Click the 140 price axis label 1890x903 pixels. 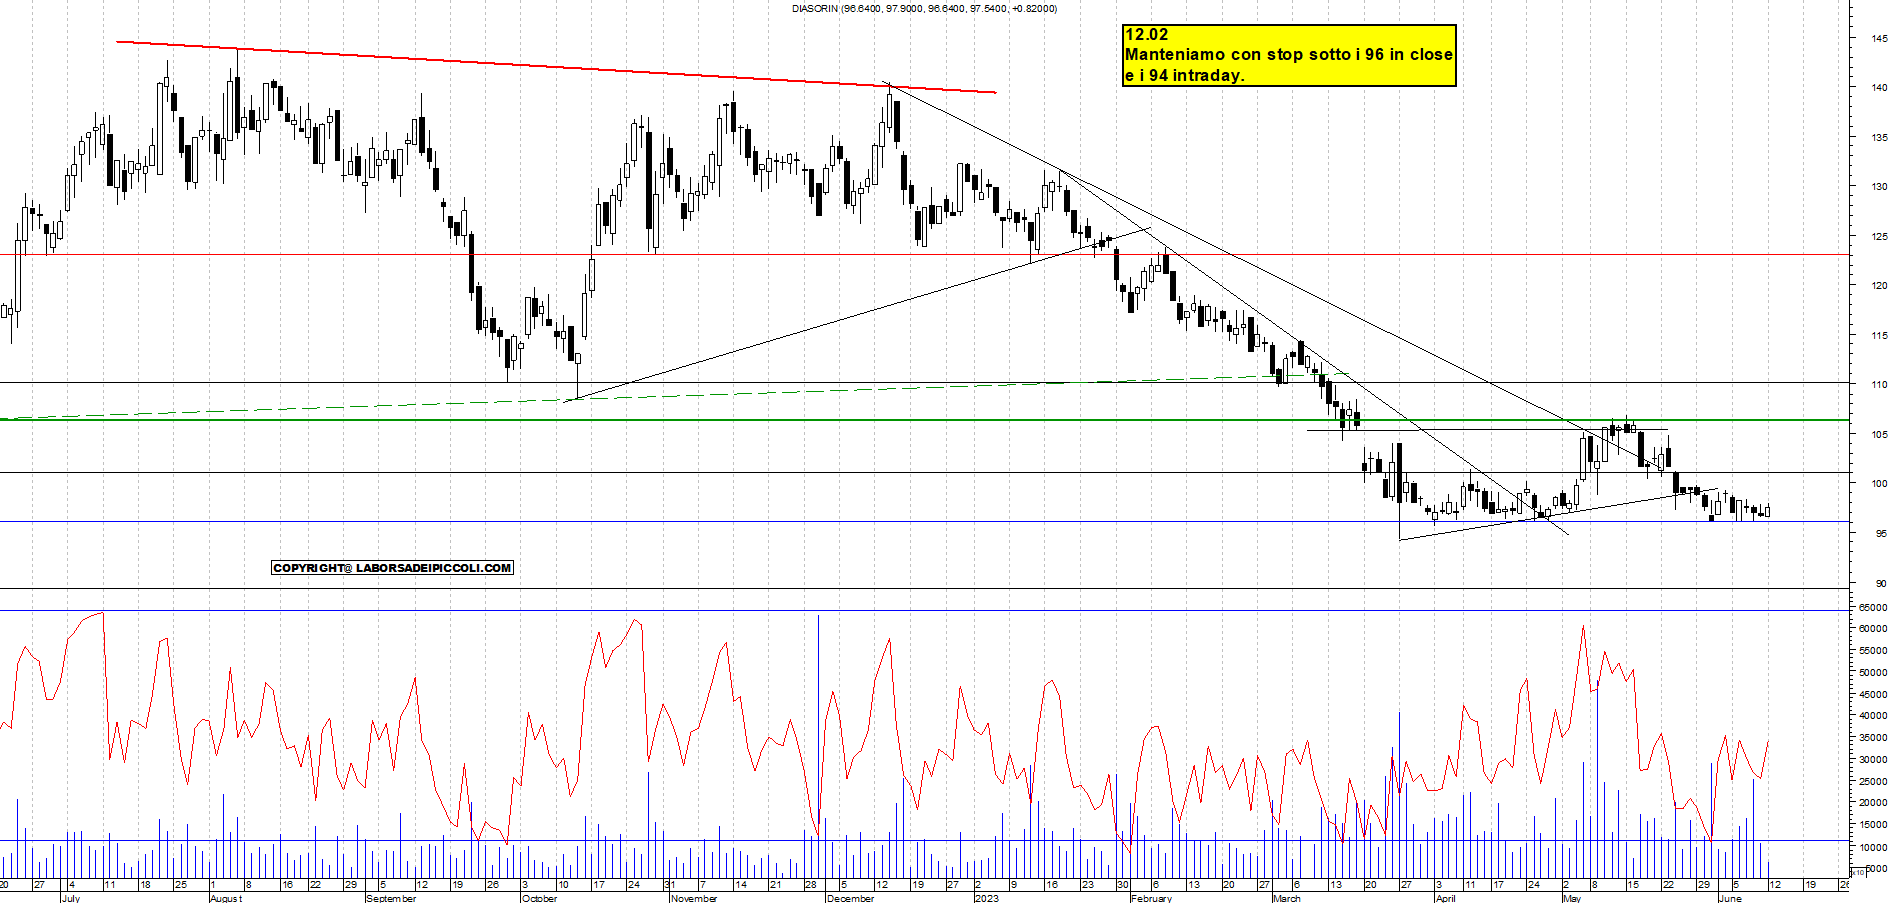pyautogui.click(x=1880, y=88)
